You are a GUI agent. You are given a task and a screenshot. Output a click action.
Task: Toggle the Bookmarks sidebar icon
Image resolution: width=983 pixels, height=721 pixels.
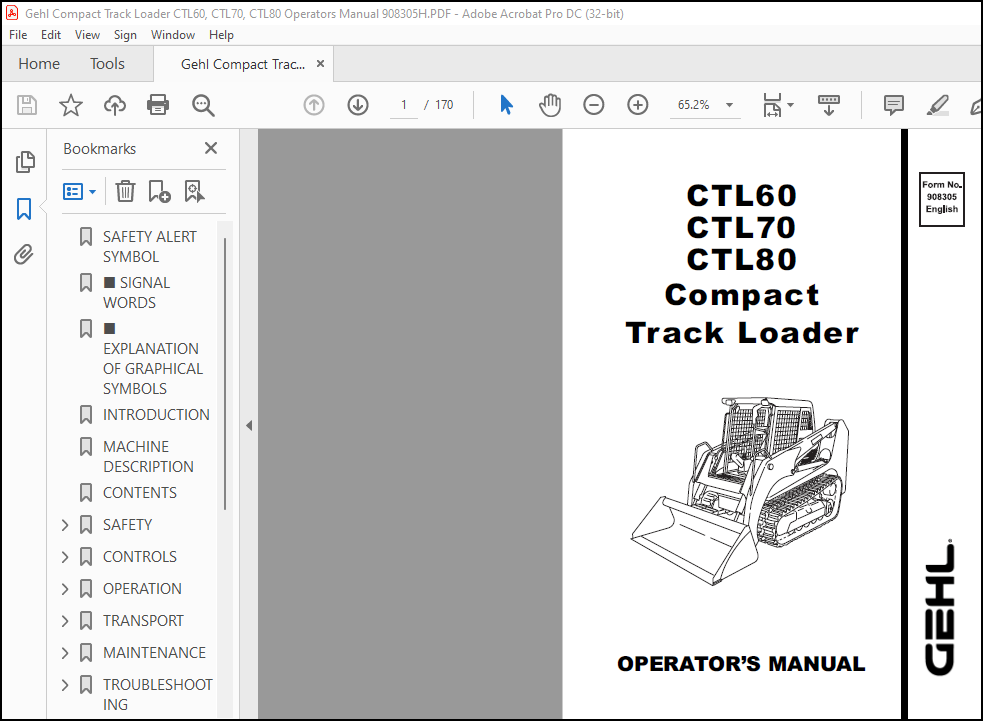coord(24,209)
